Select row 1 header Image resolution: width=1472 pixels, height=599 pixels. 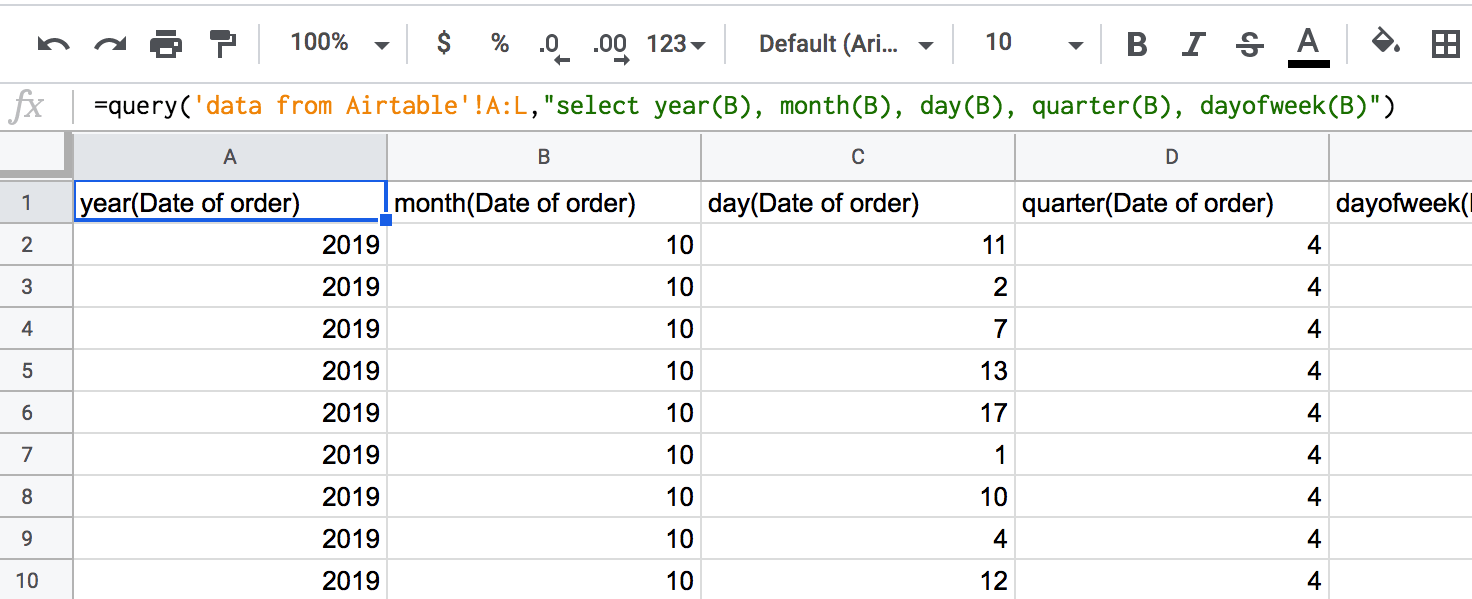36,203
